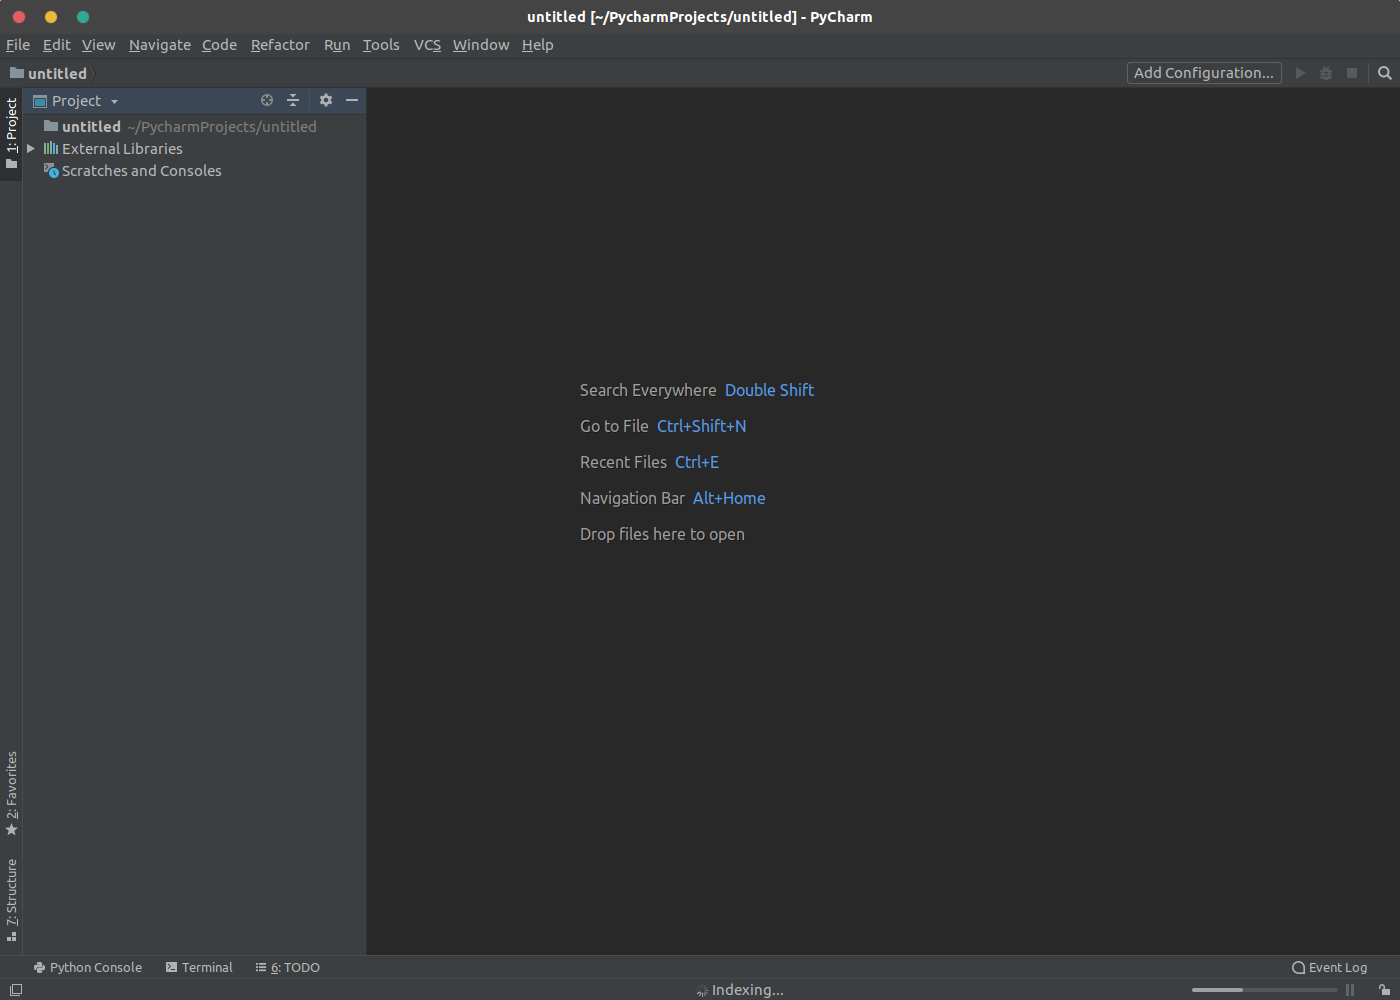Open the Run menu

337,45
